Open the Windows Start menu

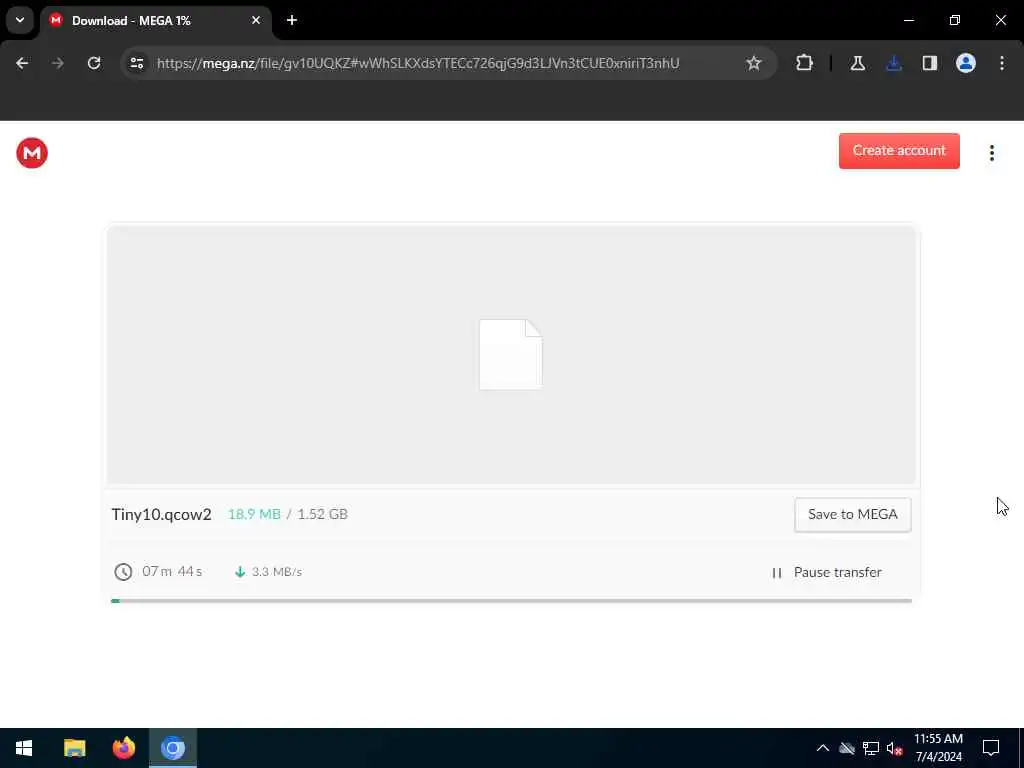pyautogui.click(x=24, y=748)
